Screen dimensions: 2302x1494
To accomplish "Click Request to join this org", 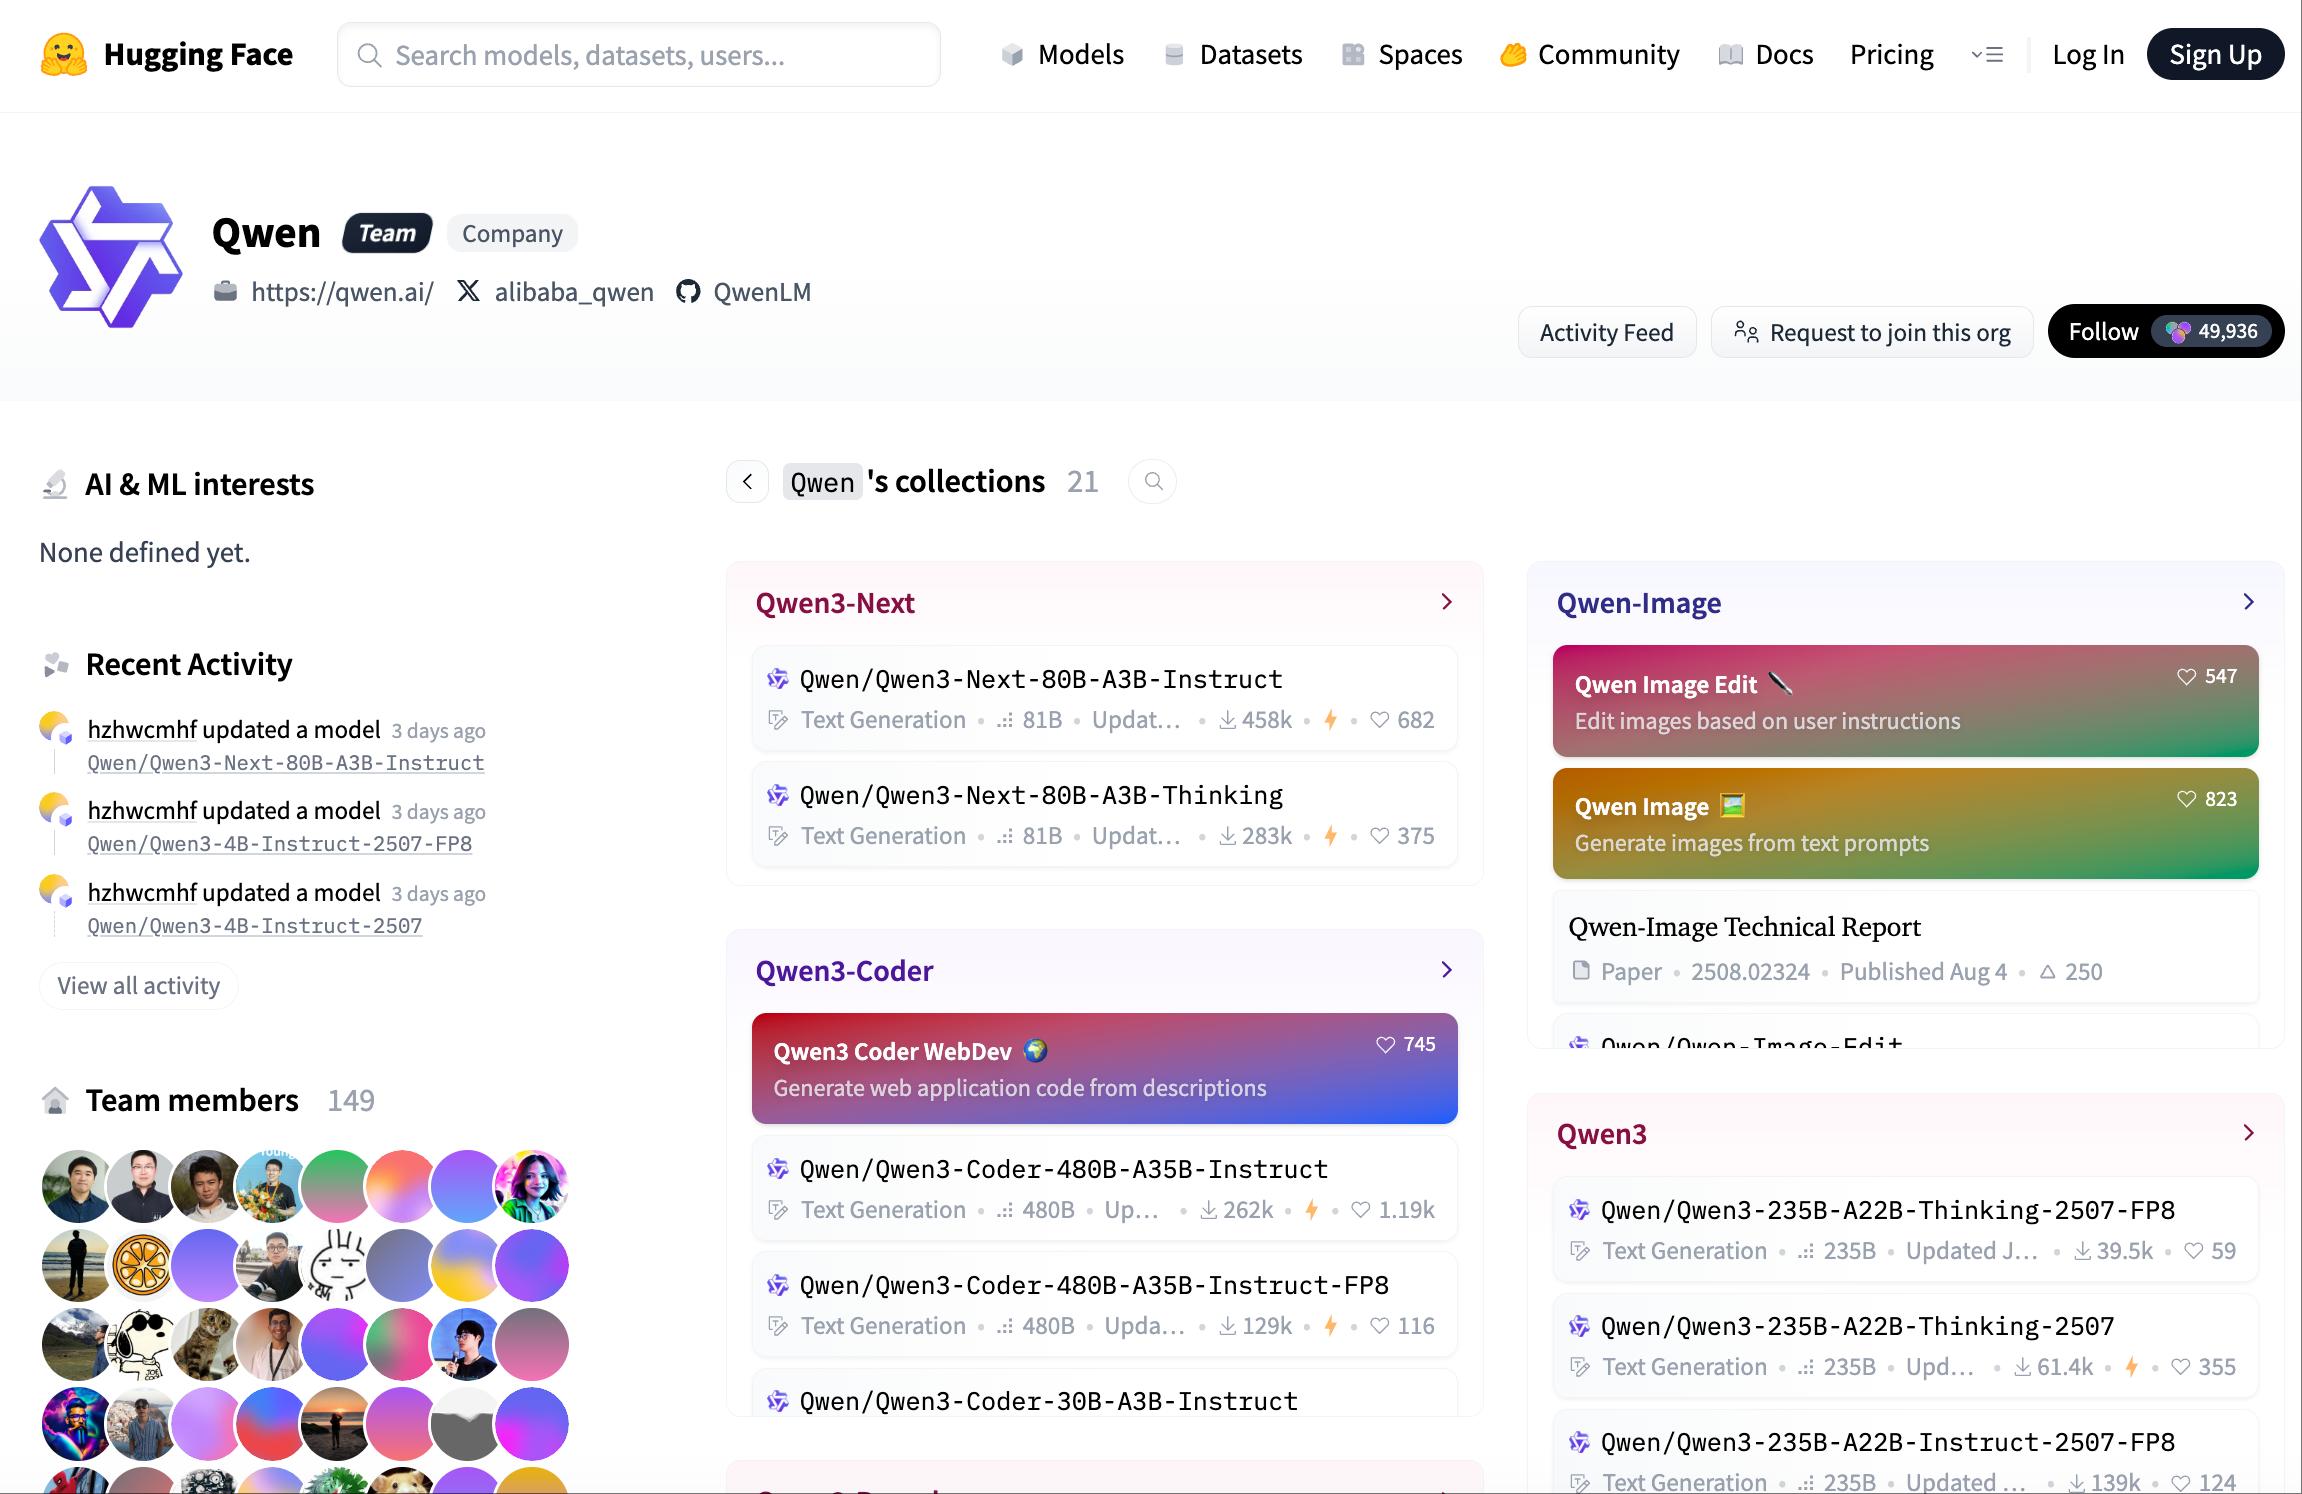I will click(x=1871, y=332).
